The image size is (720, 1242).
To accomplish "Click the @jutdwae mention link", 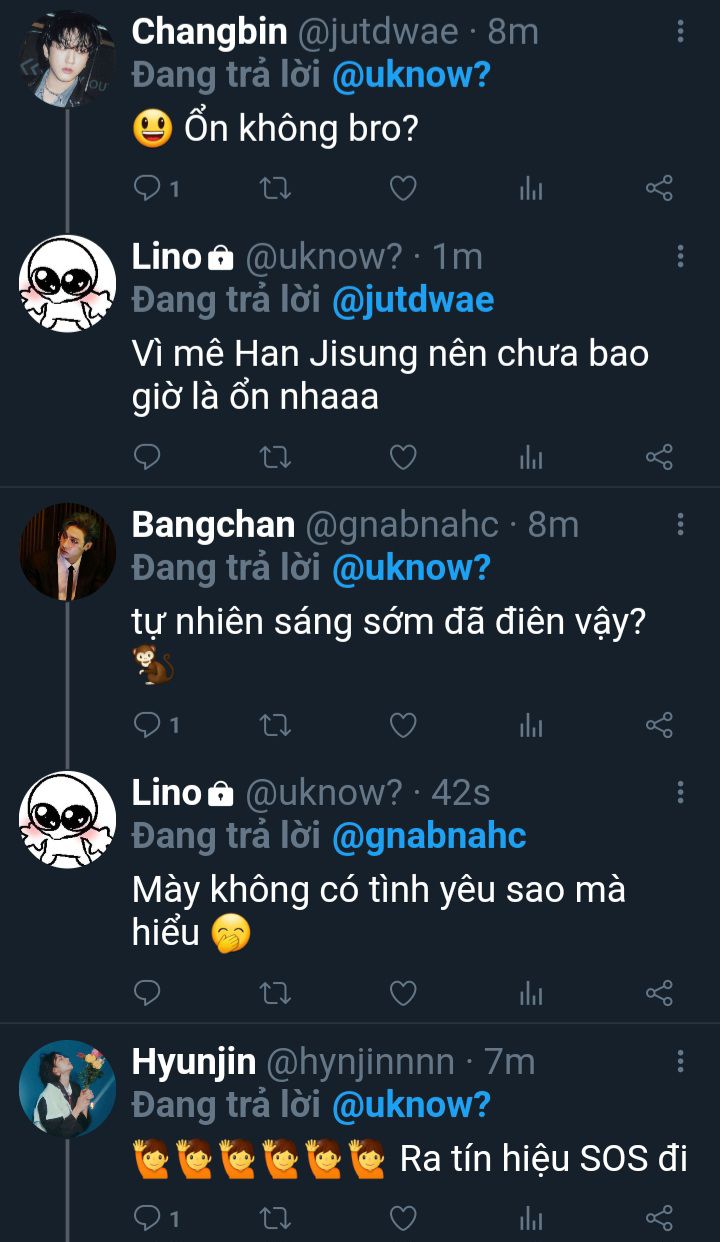I will click(x=412, y=300).
